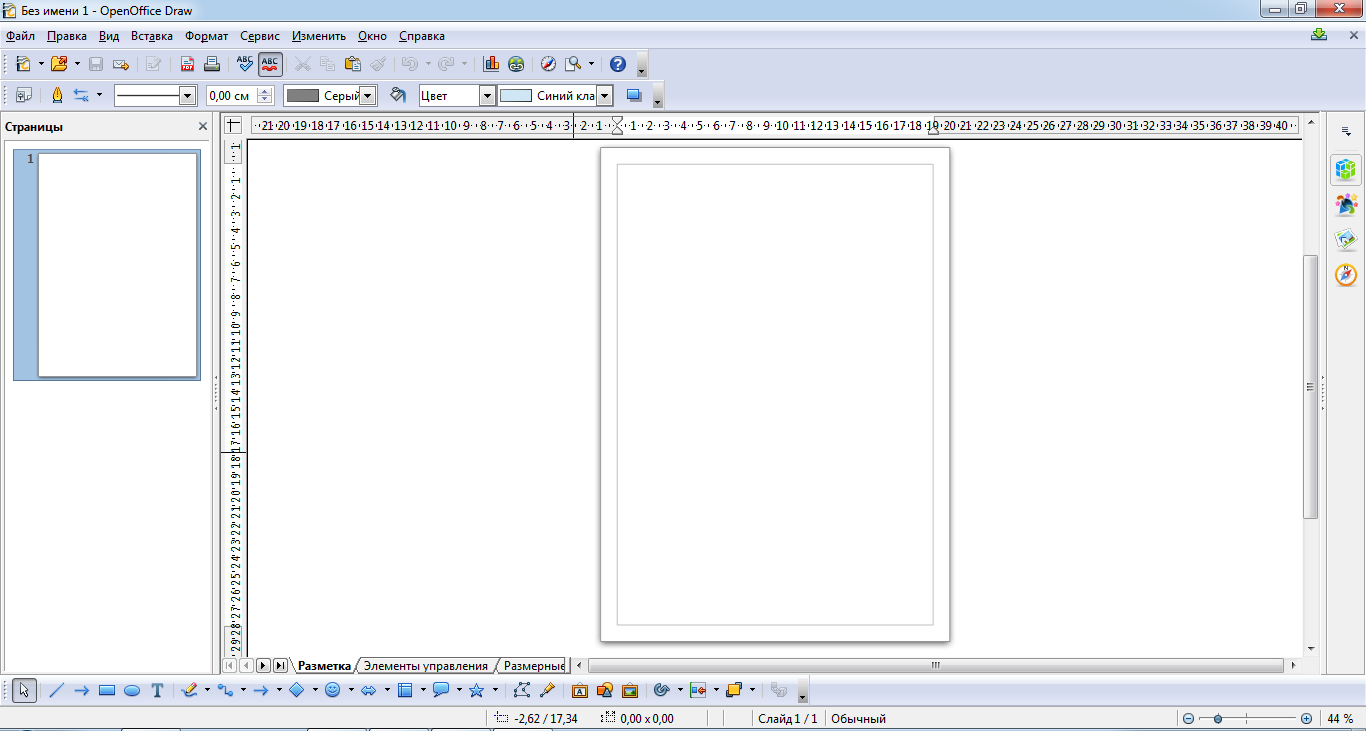Toggle the shadow button
The height and width of the screenshot is (731, 1366).
tap(633, 96)
